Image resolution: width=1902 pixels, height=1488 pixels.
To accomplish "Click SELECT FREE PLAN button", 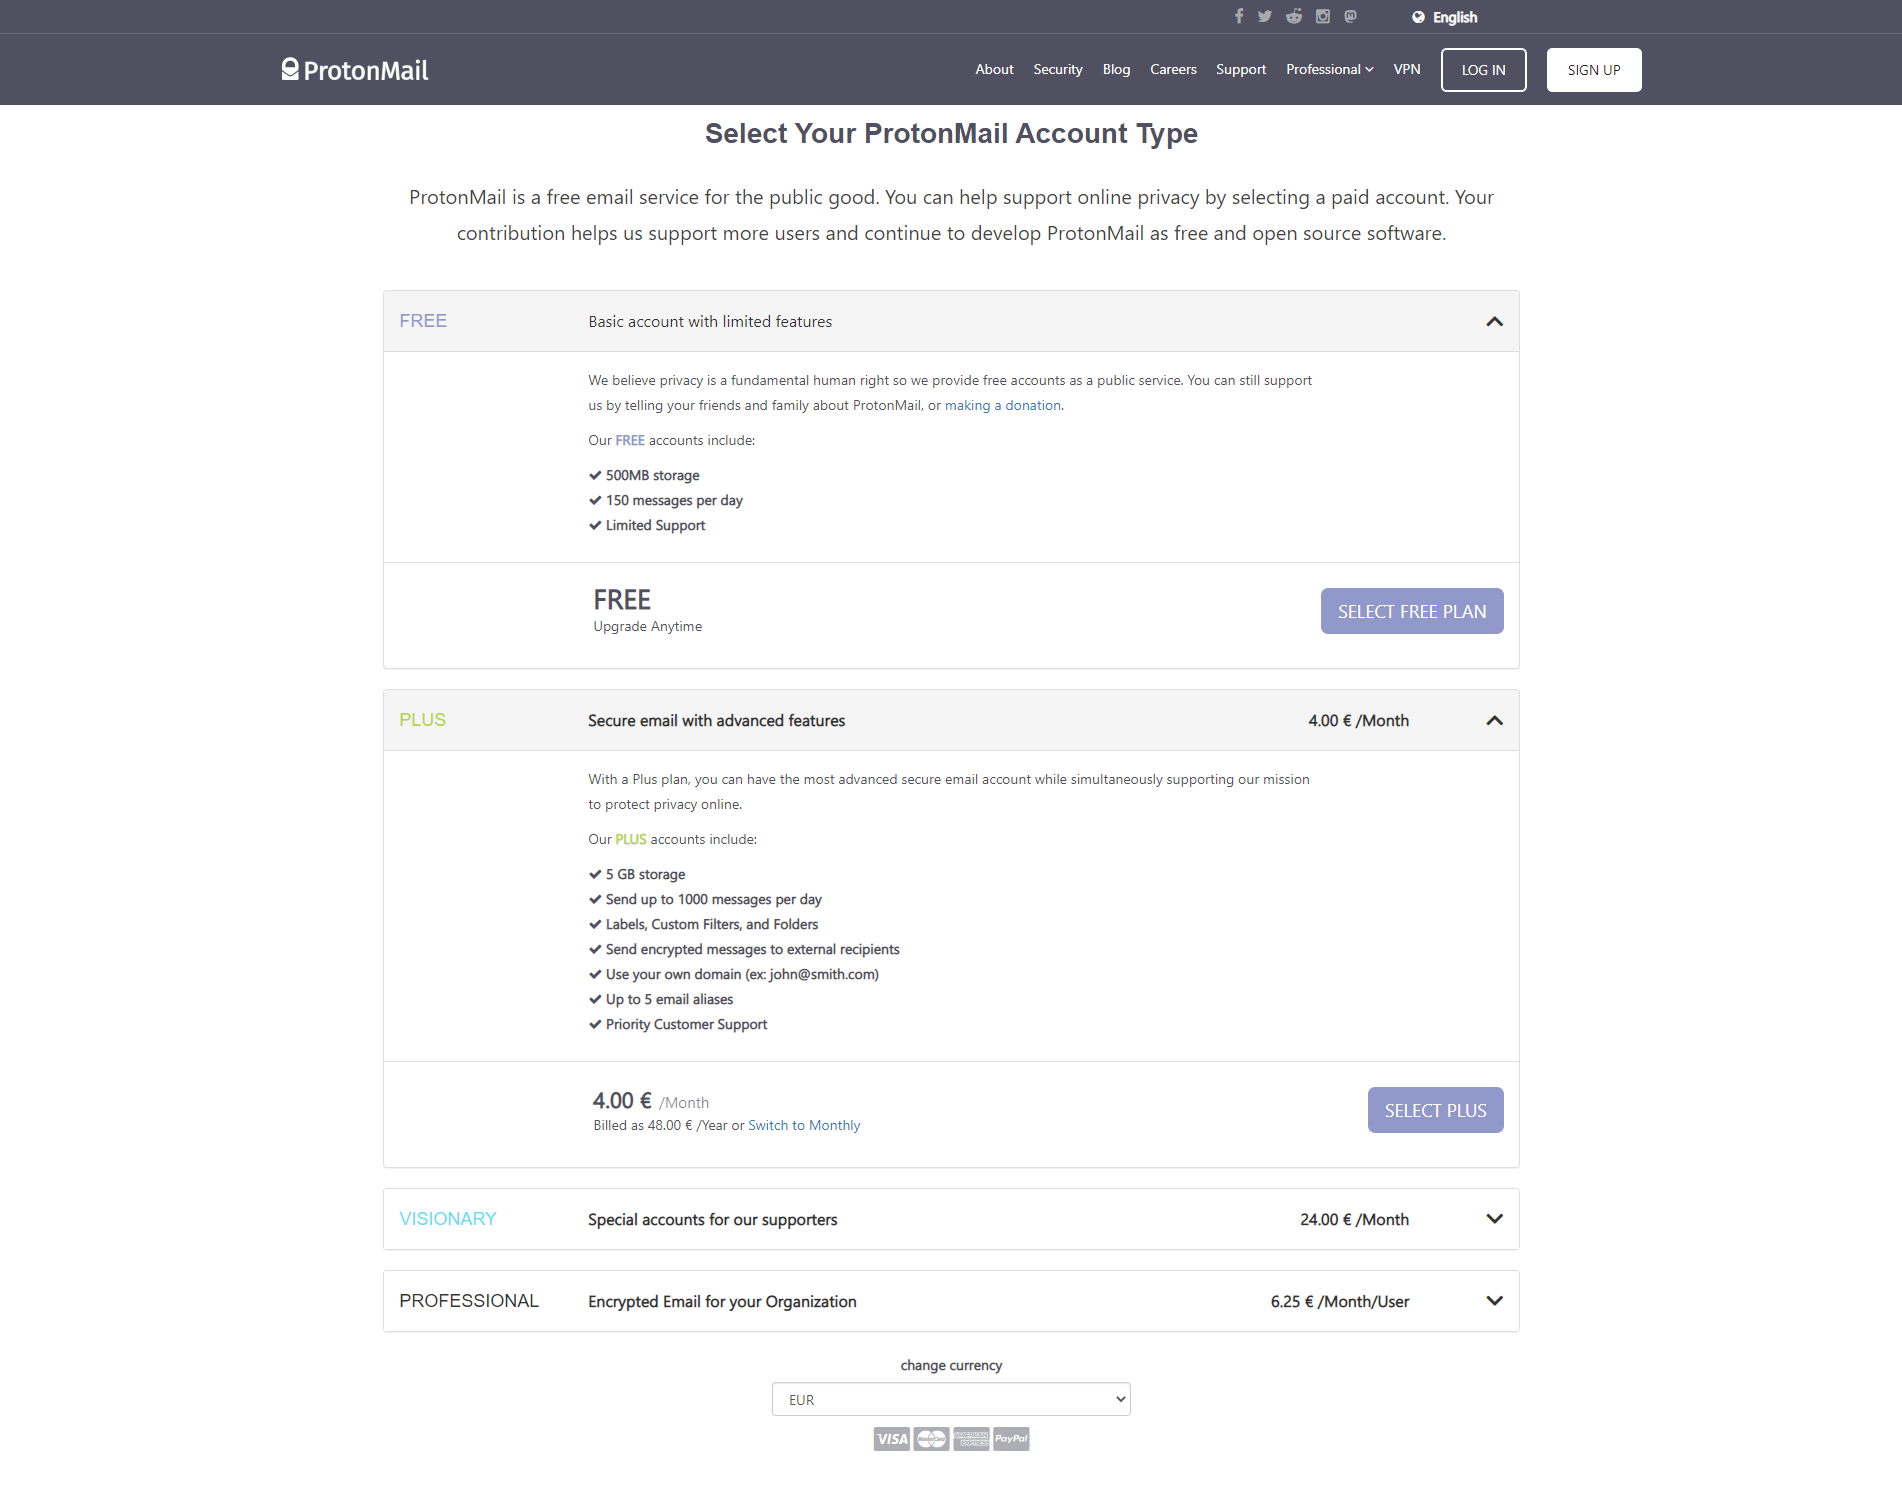I will 1412,611.
